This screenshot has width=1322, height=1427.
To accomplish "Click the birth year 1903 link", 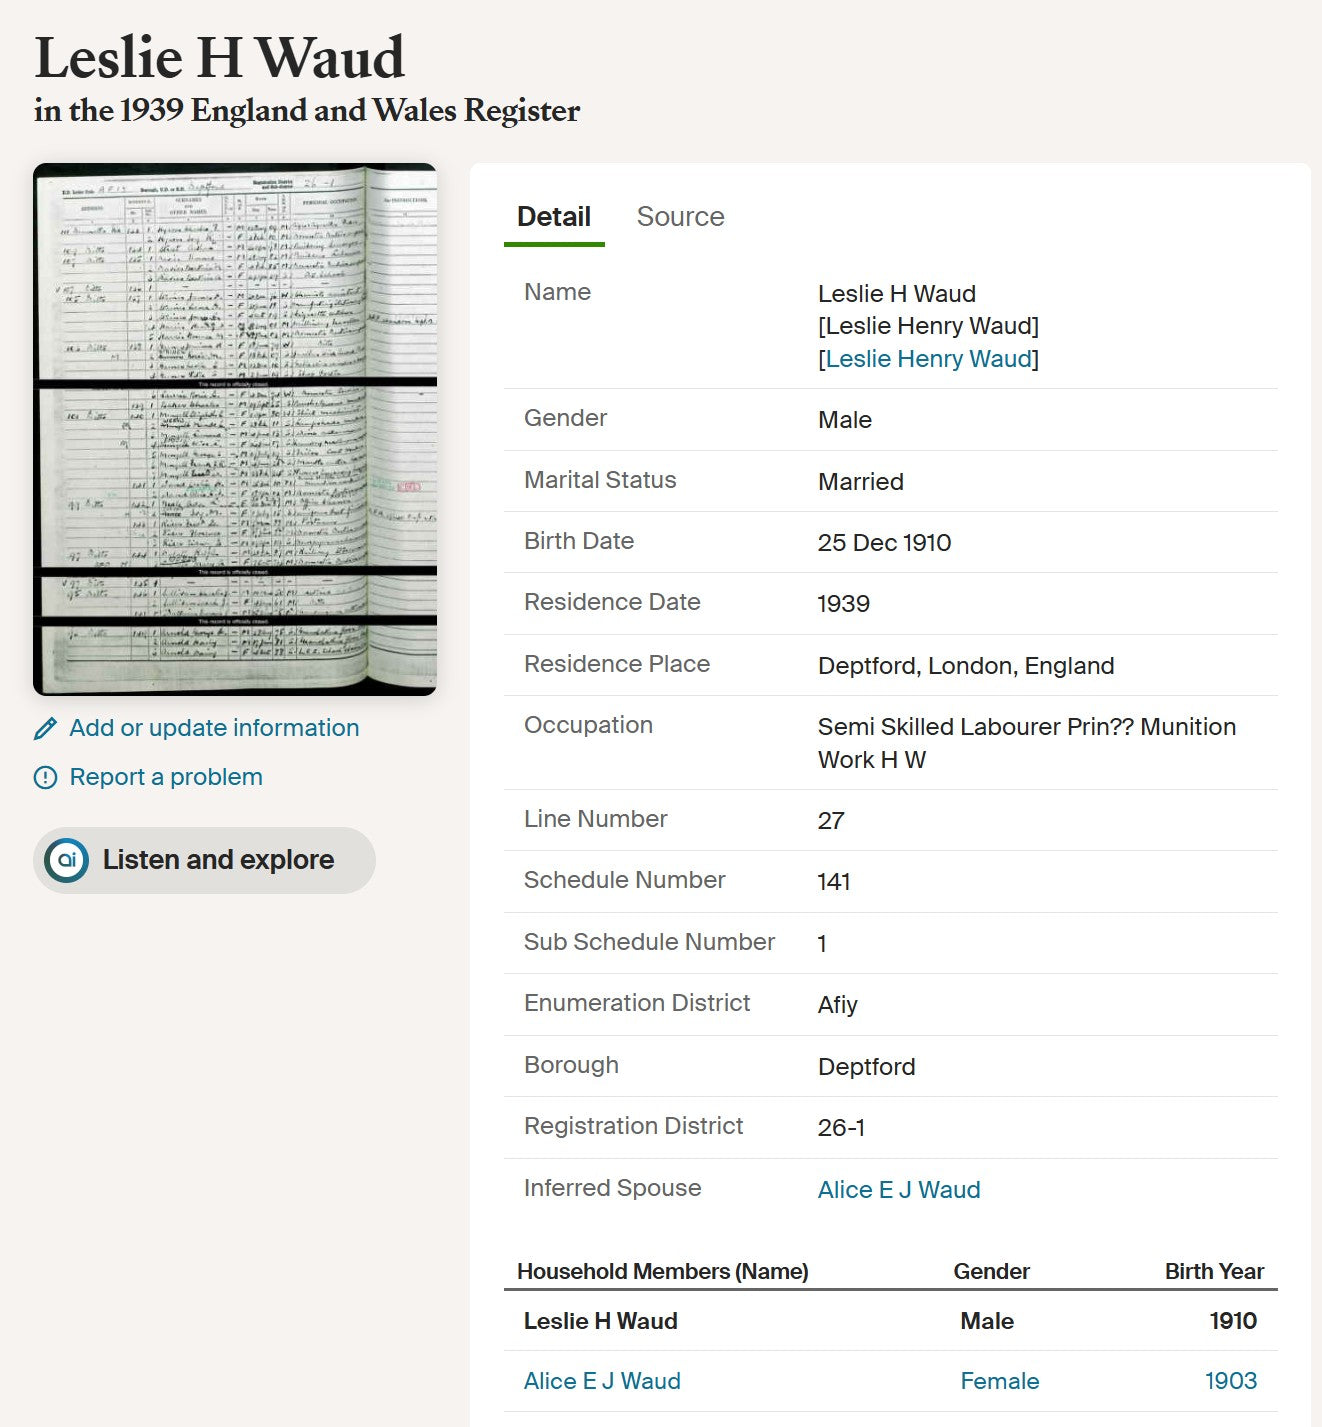I will [1231, 1381].
